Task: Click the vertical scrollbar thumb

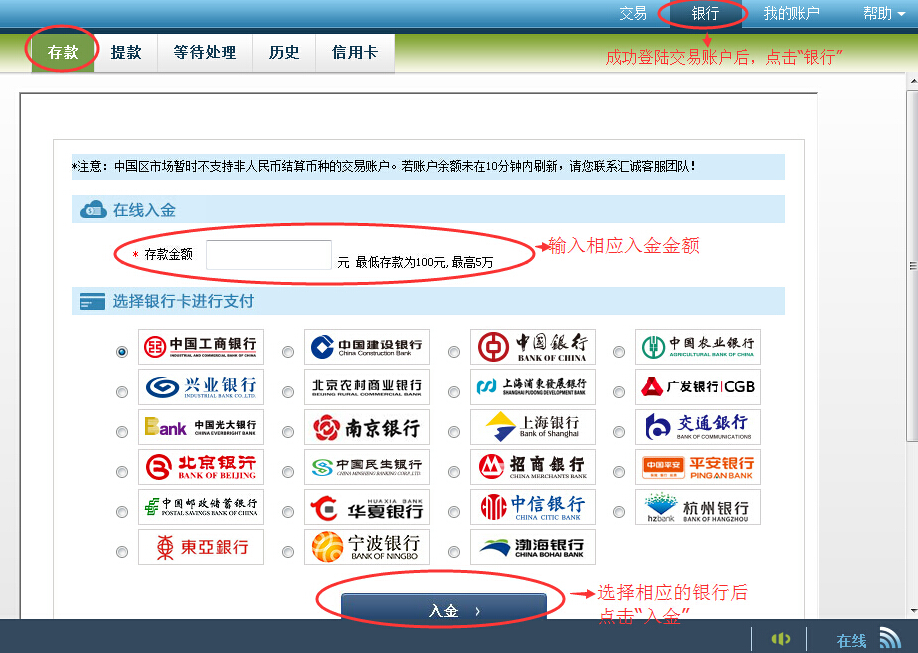Action: (912, 265)
